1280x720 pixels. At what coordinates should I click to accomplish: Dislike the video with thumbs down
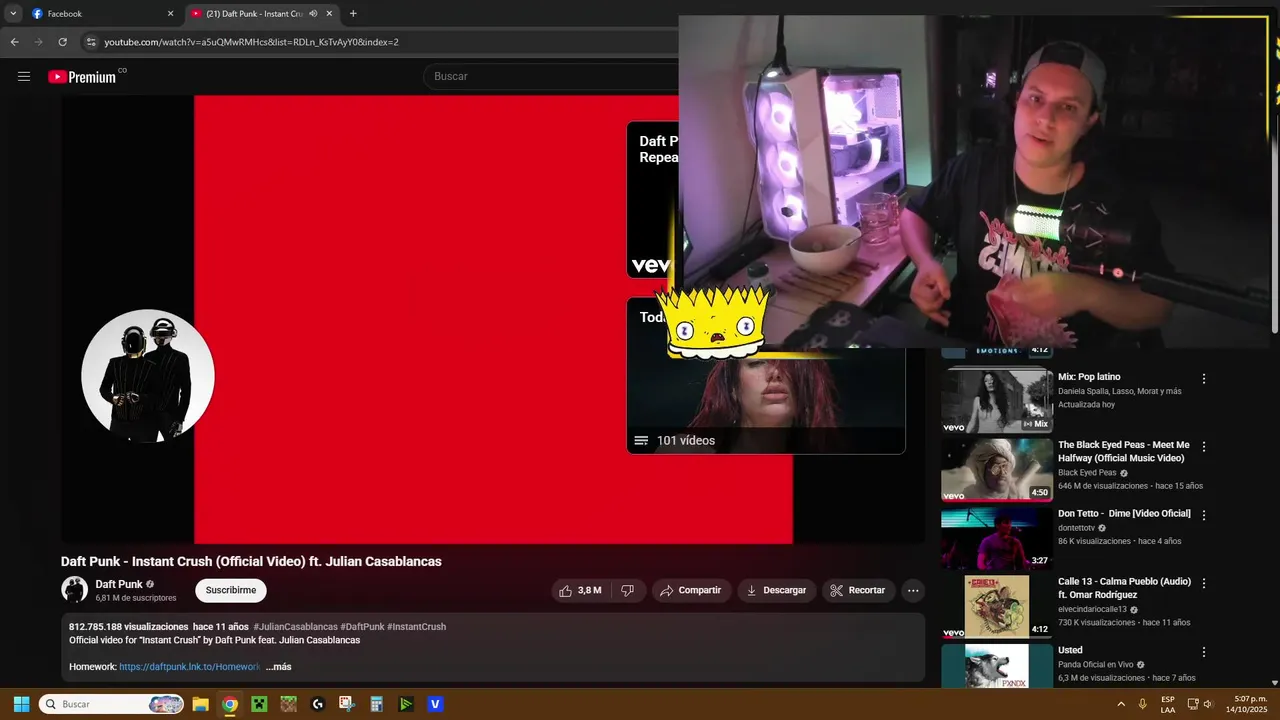(x=627, y=590)
